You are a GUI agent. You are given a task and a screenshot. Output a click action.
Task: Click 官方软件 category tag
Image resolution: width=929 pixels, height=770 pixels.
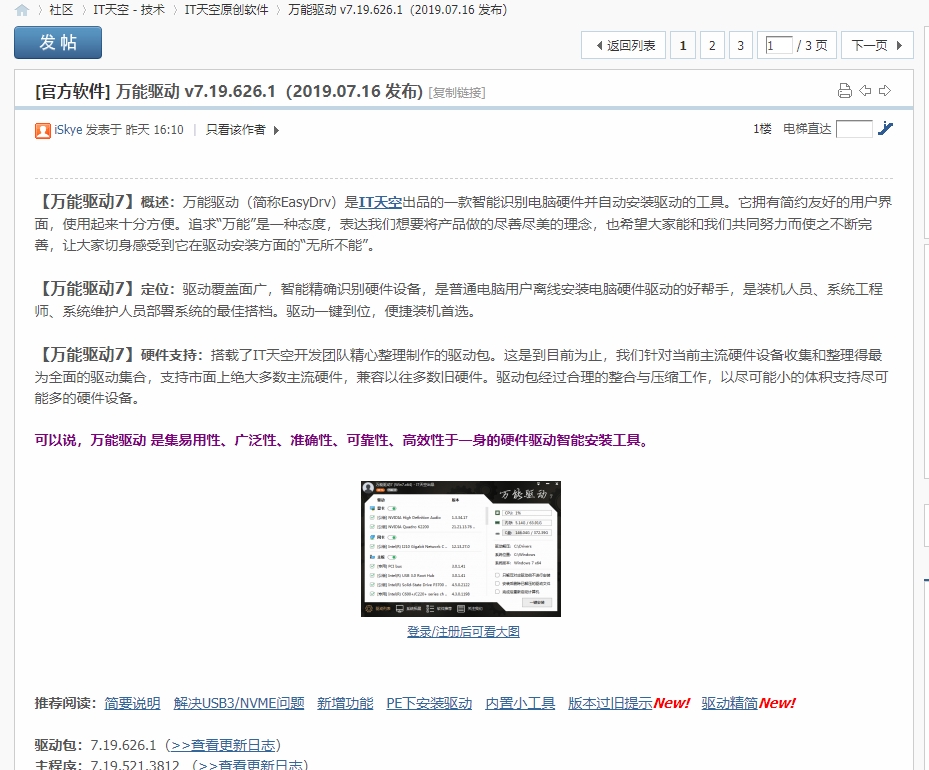pos(73,91)
